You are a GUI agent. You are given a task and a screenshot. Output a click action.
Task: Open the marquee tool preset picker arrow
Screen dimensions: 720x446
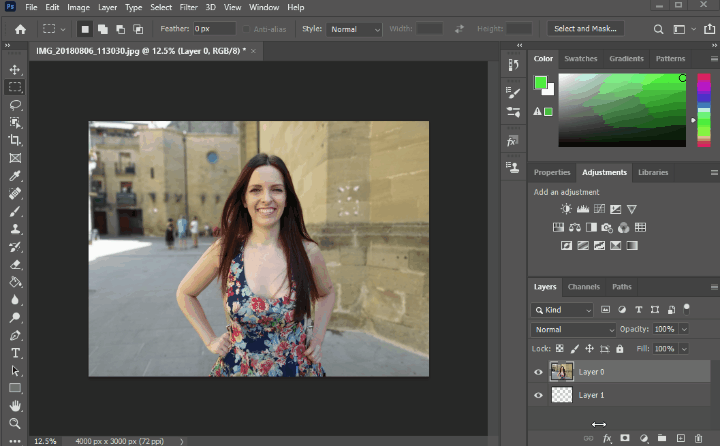tap(62, 29)
